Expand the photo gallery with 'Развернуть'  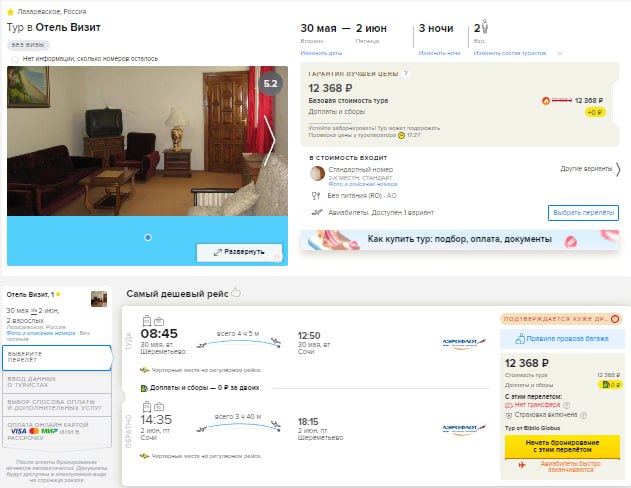[x=239, y=252]
